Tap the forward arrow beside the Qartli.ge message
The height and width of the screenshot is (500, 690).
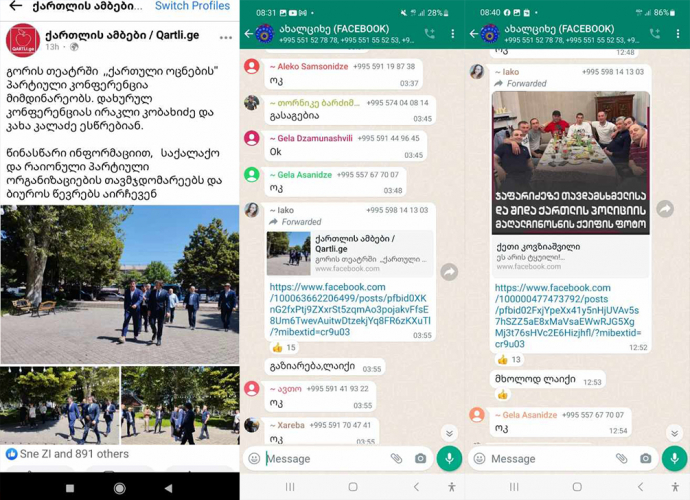click(x=449, y=272)
